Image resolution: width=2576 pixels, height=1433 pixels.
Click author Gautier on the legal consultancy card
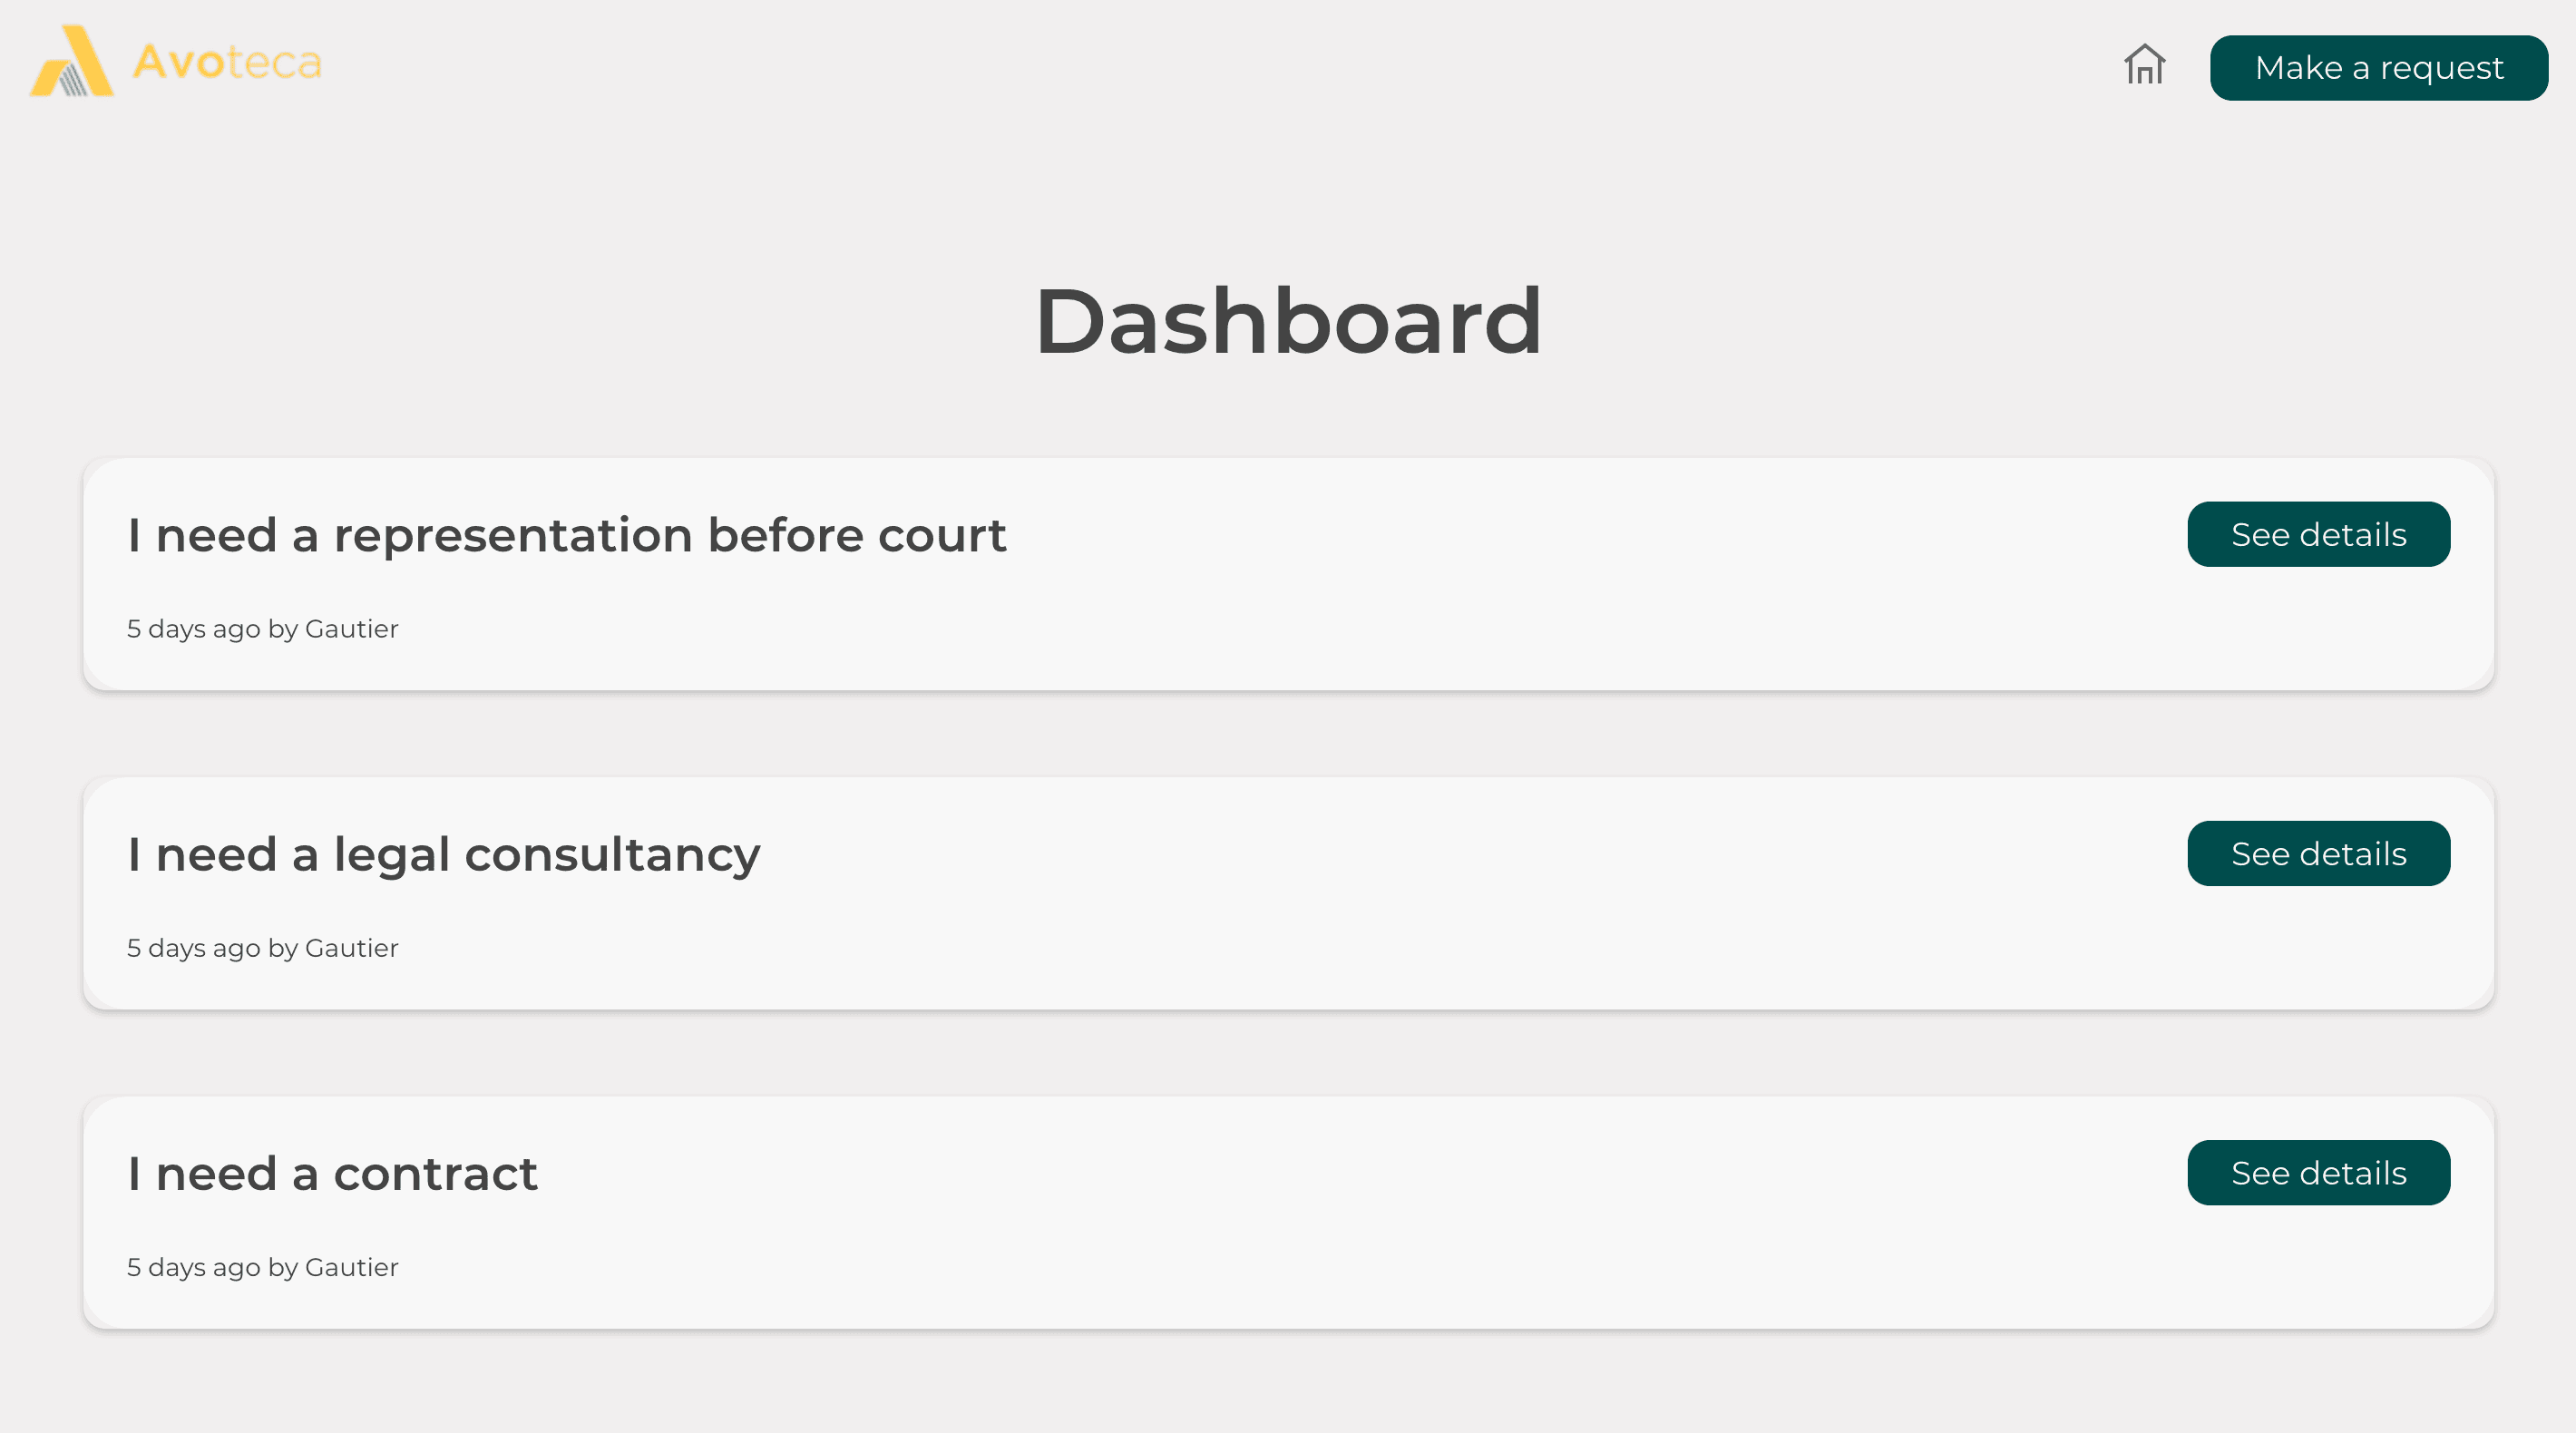[x=351, y=947]
